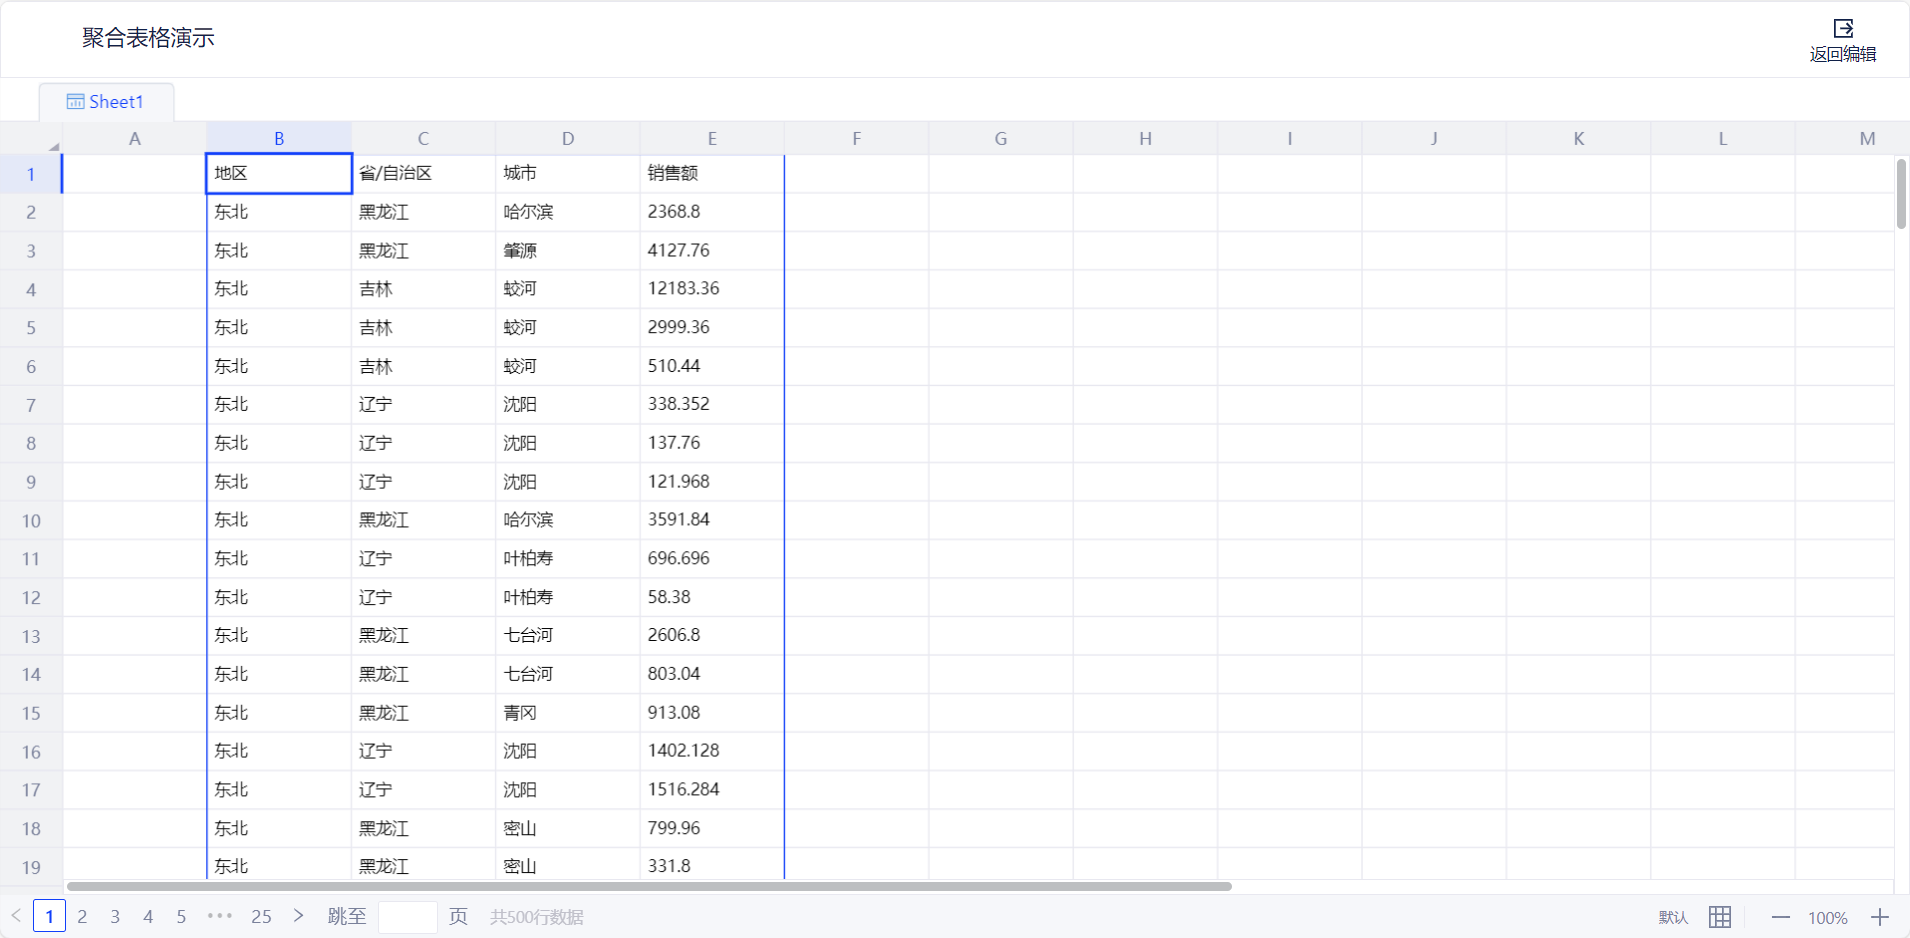1910x938 pixels.
Task: Switch to the Sheet1 tab
Action: tap(106, 102)
